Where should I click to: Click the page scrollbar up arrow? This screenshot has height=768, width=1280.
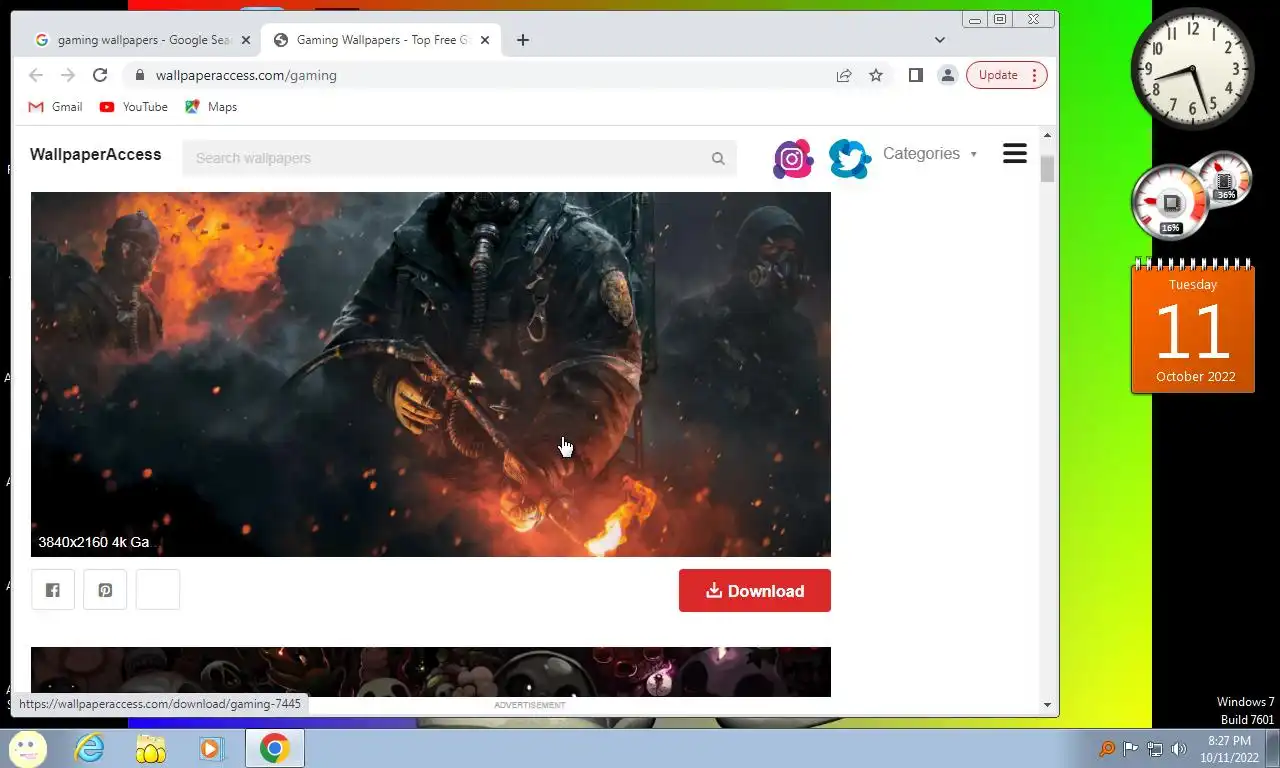click(x=1048, y=136)
